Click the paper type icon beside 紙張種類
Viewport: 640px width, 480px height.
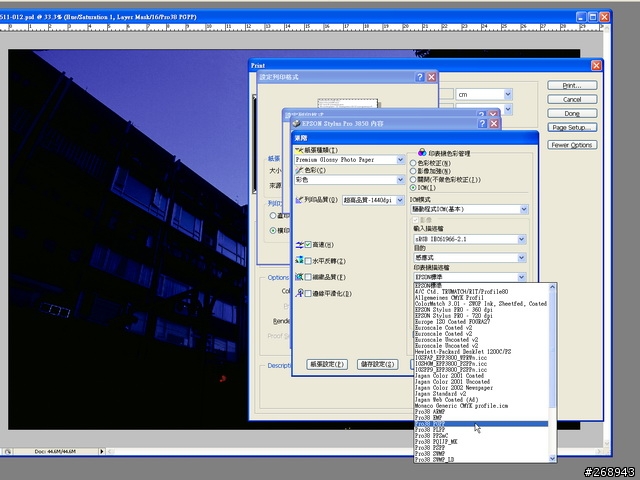coord(299,150)
